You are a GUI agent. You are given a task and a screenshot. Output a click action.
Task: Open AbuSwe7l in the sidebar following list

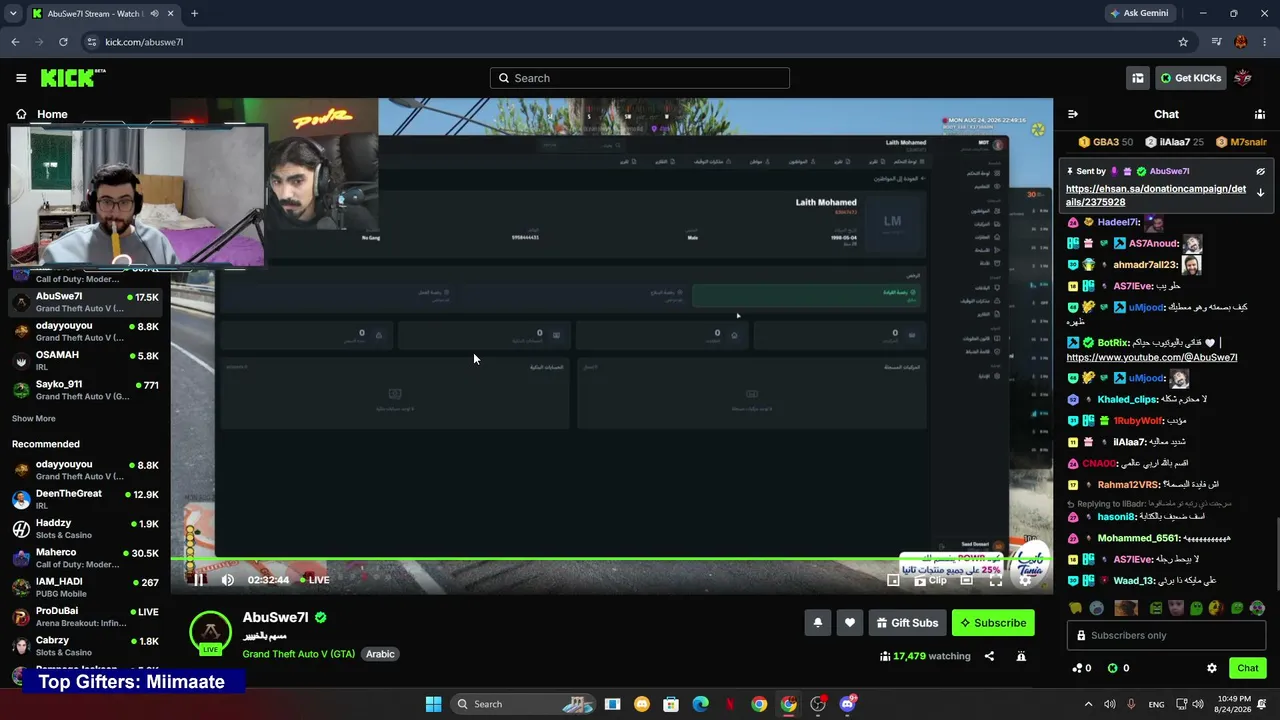[x=85, y=302]
